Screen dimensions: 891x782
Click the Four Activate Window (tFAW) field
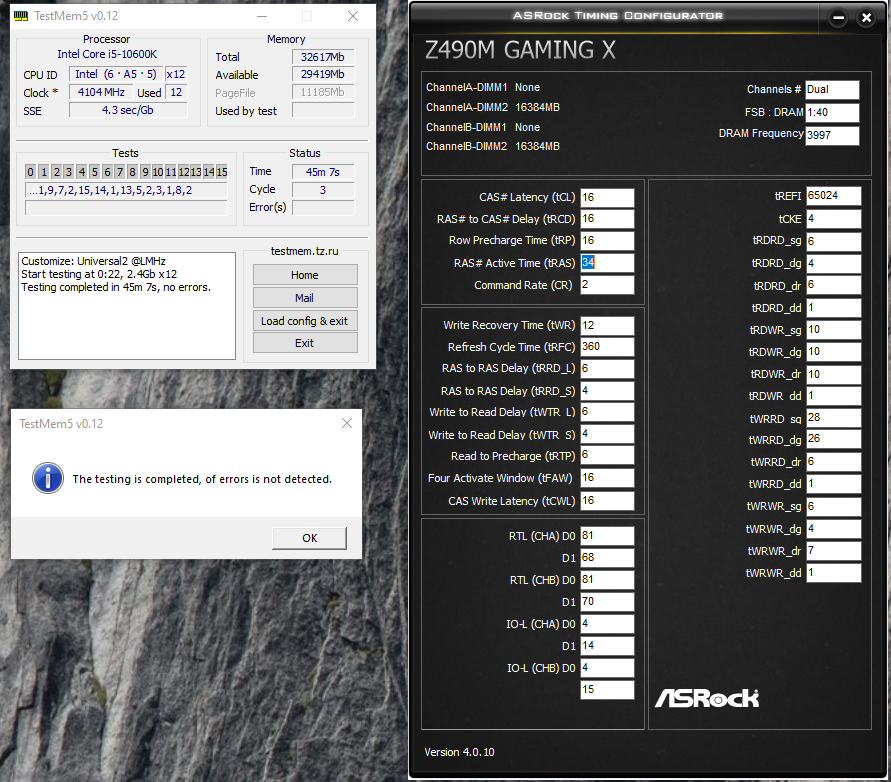[x=607, y=478]
